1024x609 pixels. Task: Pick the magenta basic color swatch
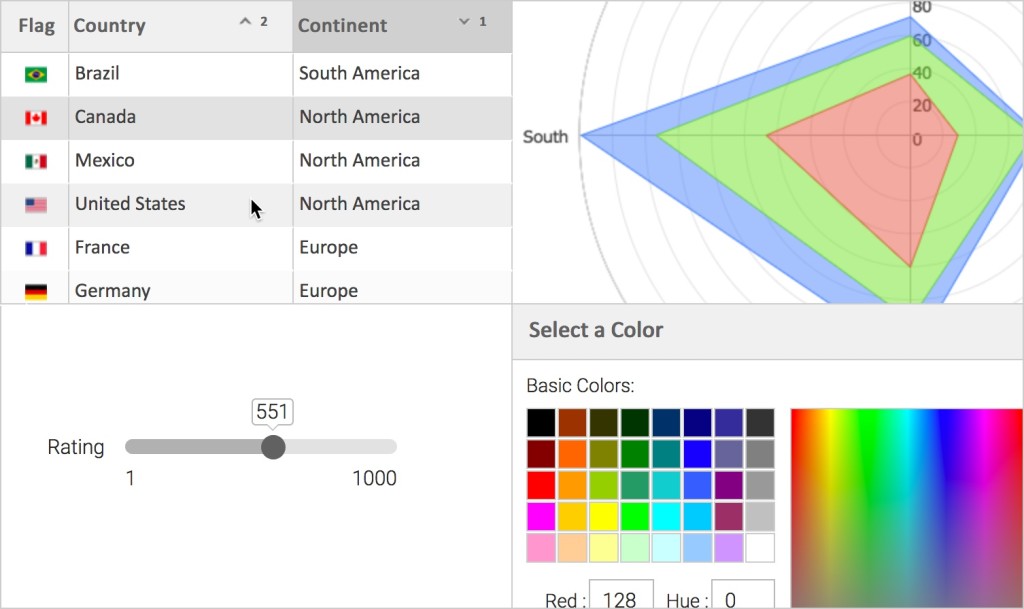541,517
